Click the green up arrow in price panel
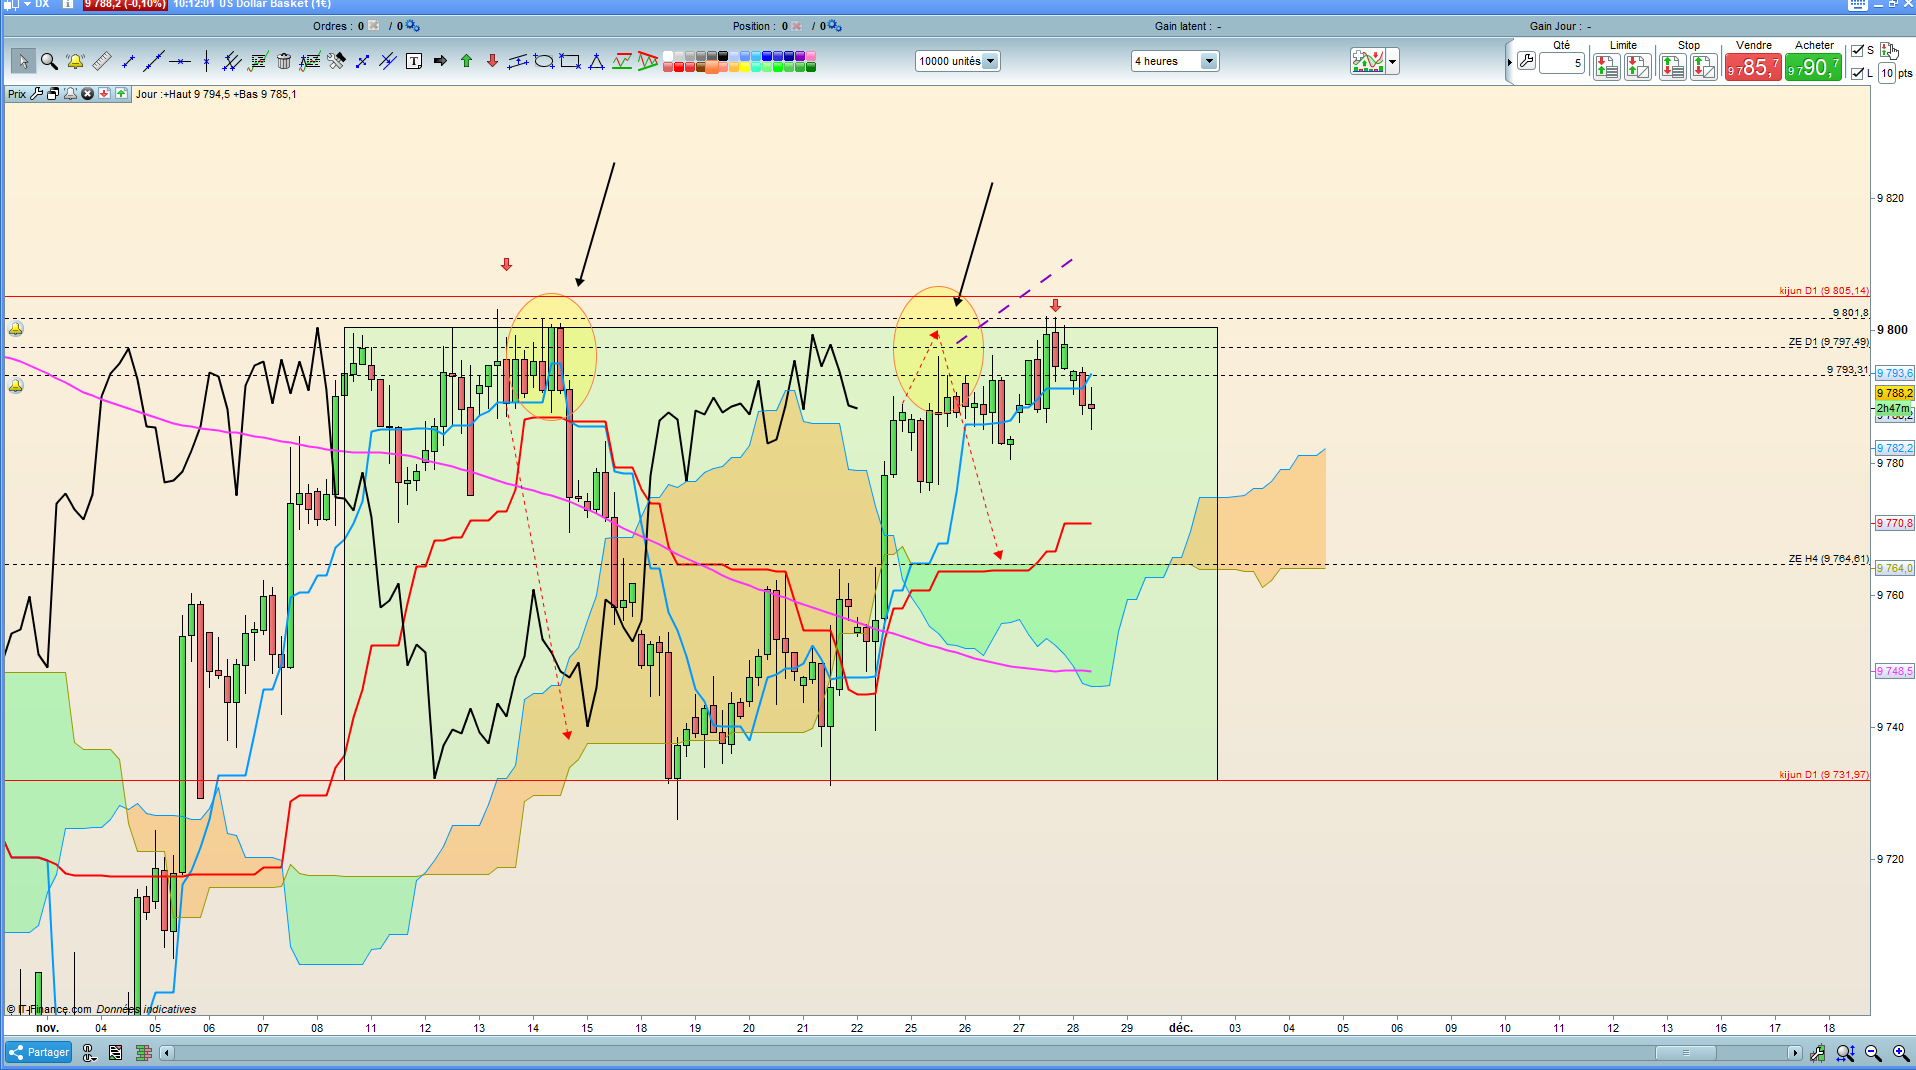 (x=121, y=94)
